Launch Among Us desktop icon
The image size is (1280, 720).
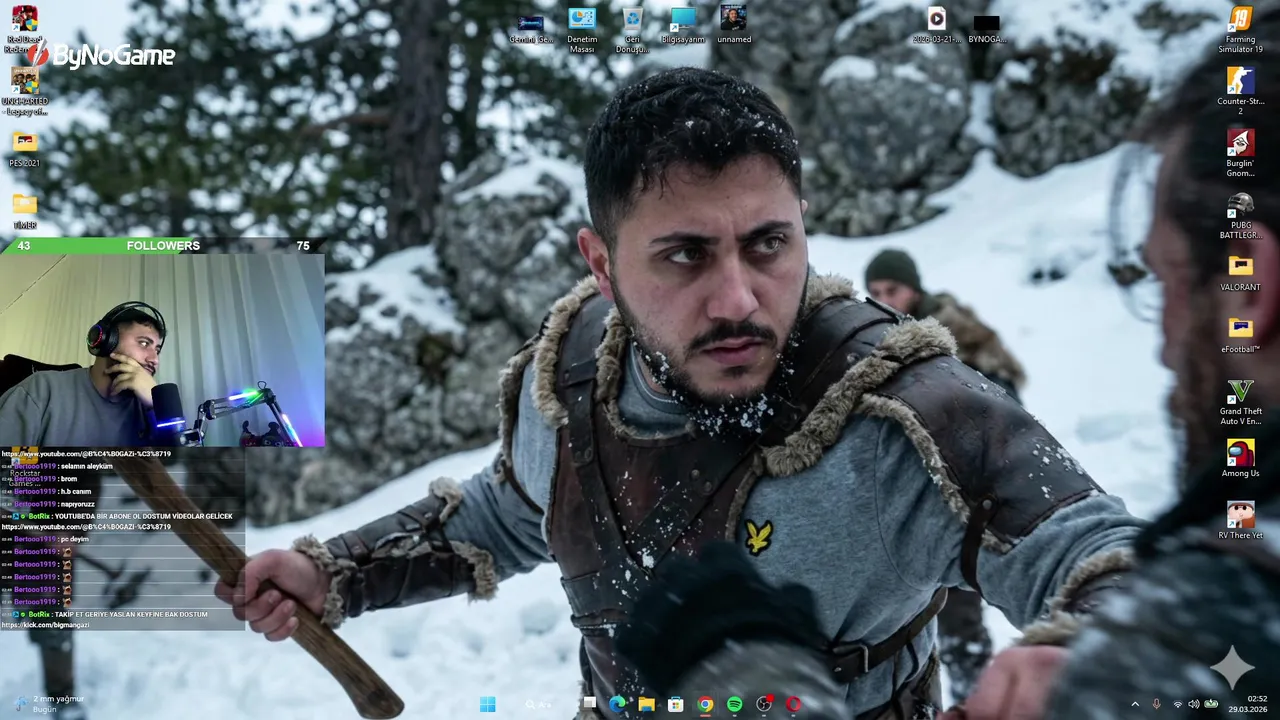1240,459
